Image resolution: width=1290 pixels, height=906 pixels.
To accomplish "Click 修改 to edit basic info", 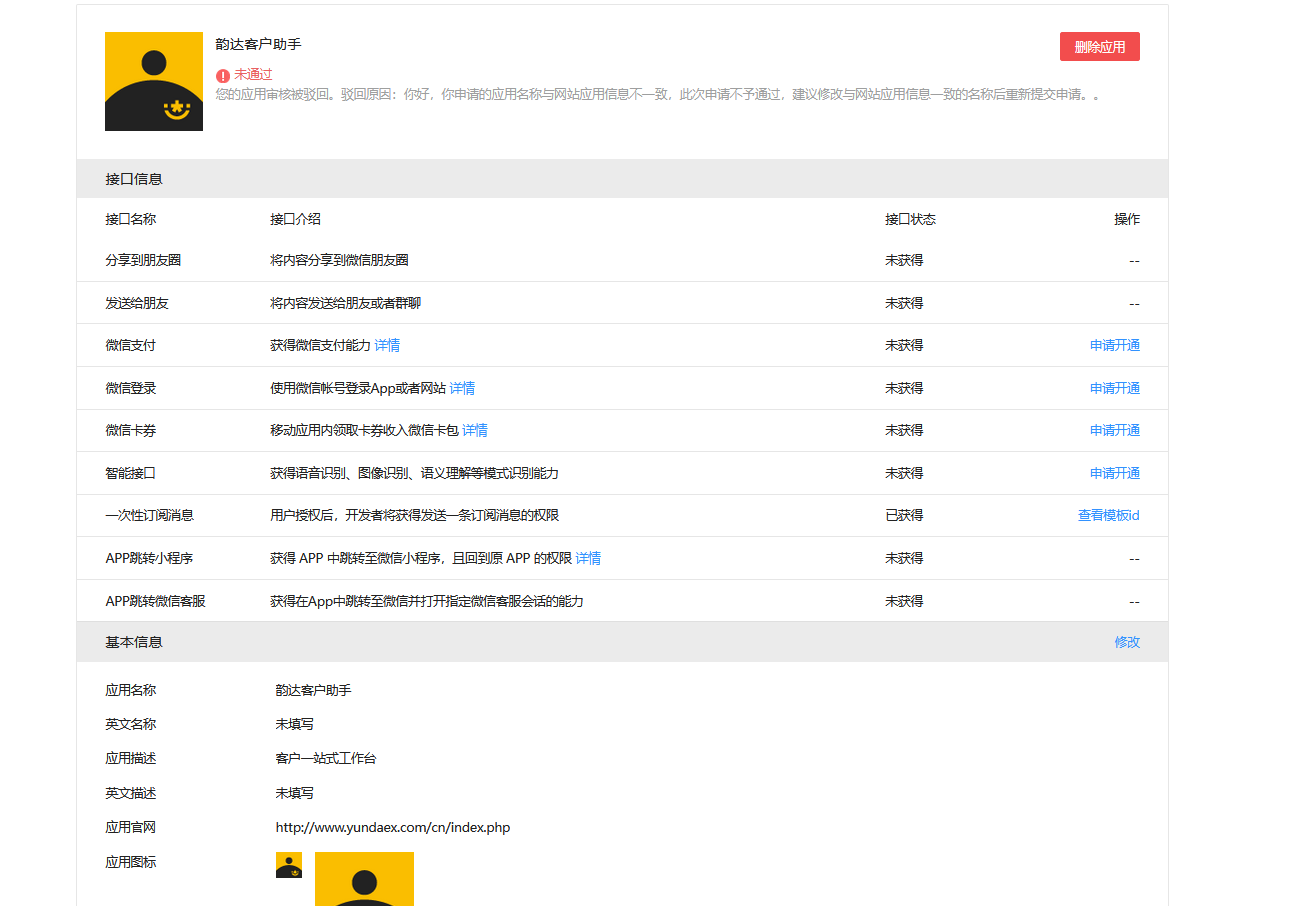I will point(1127,642).
